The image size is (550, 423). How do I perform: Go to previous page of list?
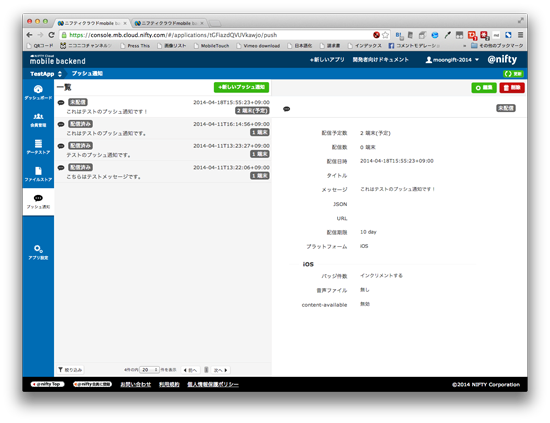tap(190, 370)
